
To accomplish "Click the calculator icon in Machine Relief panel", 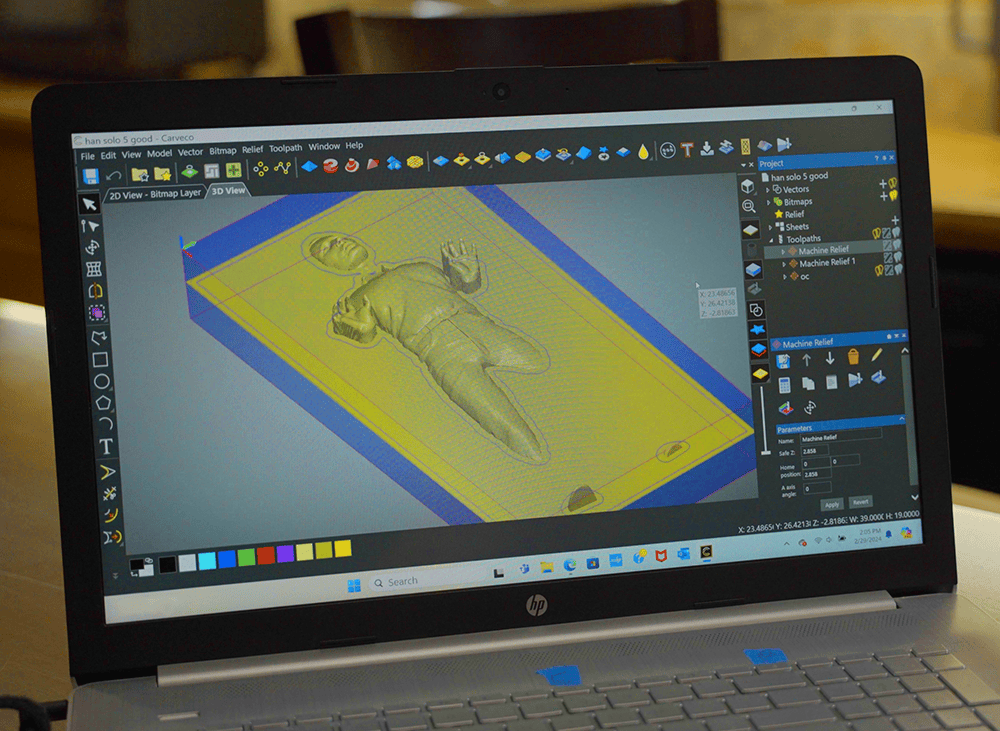I will pos(784,385).
